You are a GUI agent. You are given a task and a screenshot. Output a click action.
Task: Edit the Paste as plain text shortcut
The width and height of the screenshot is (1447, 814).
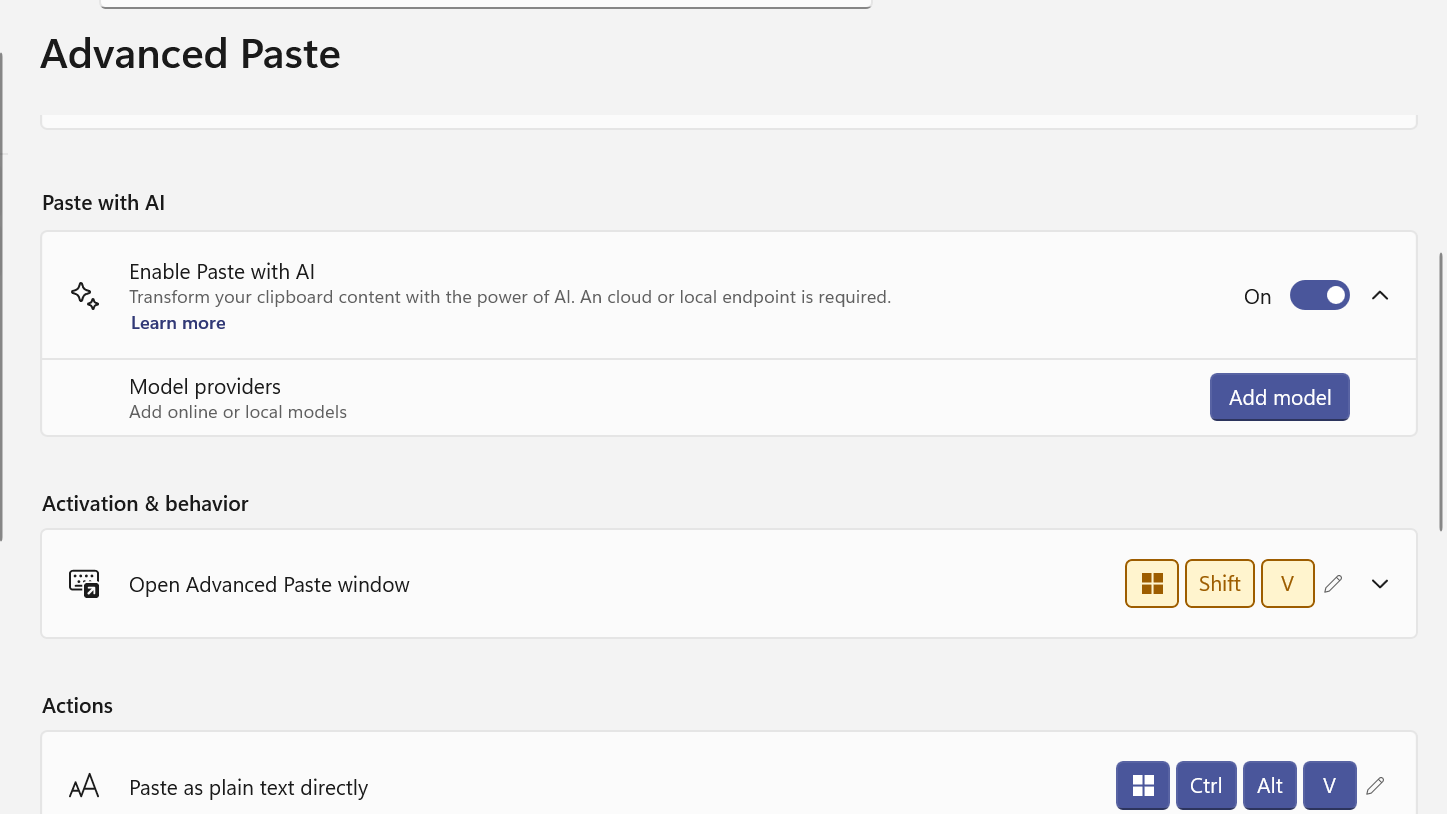(1375, 786)
